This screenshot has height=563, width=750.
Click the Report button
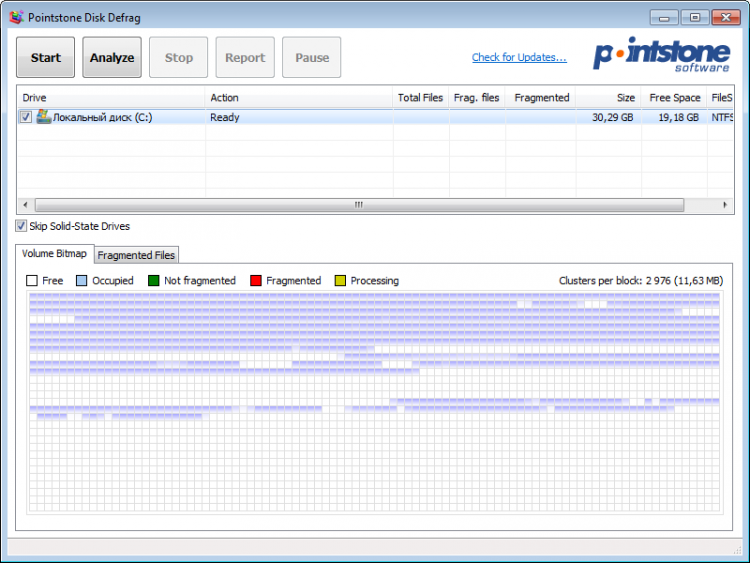[x=245, y=57]
